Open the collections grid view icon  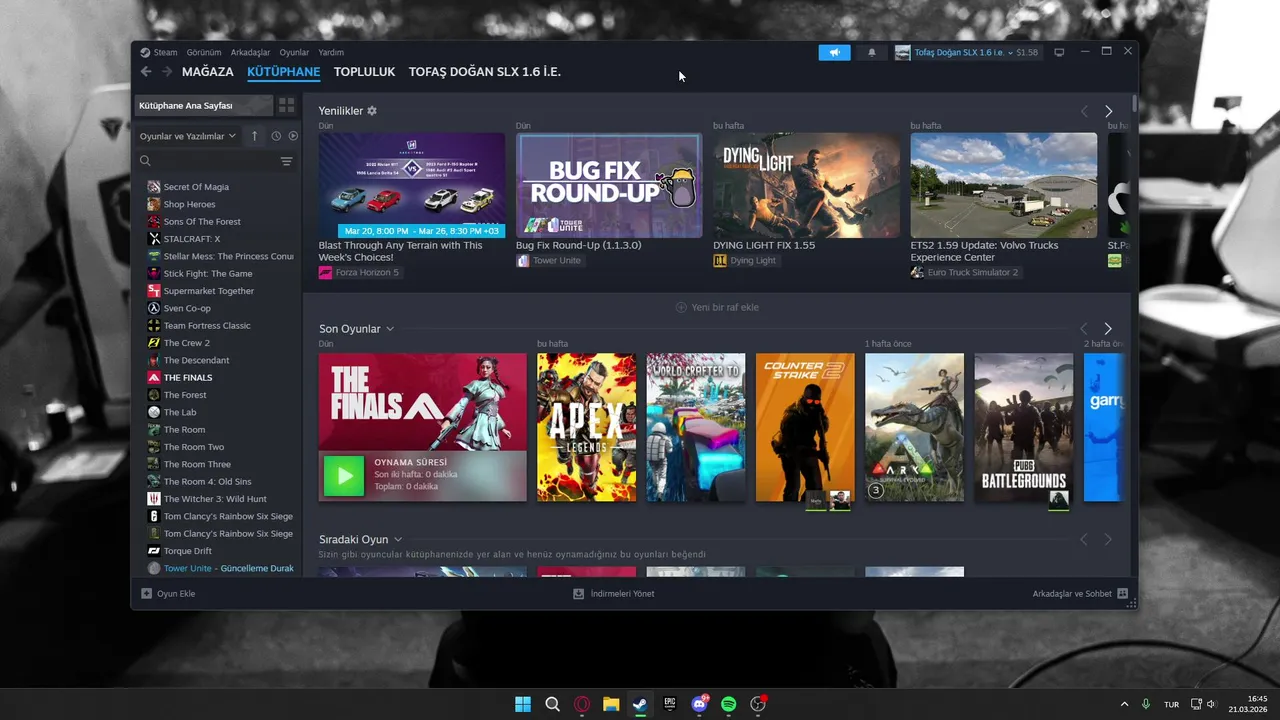pyautogui.click(x=287, y=105)
